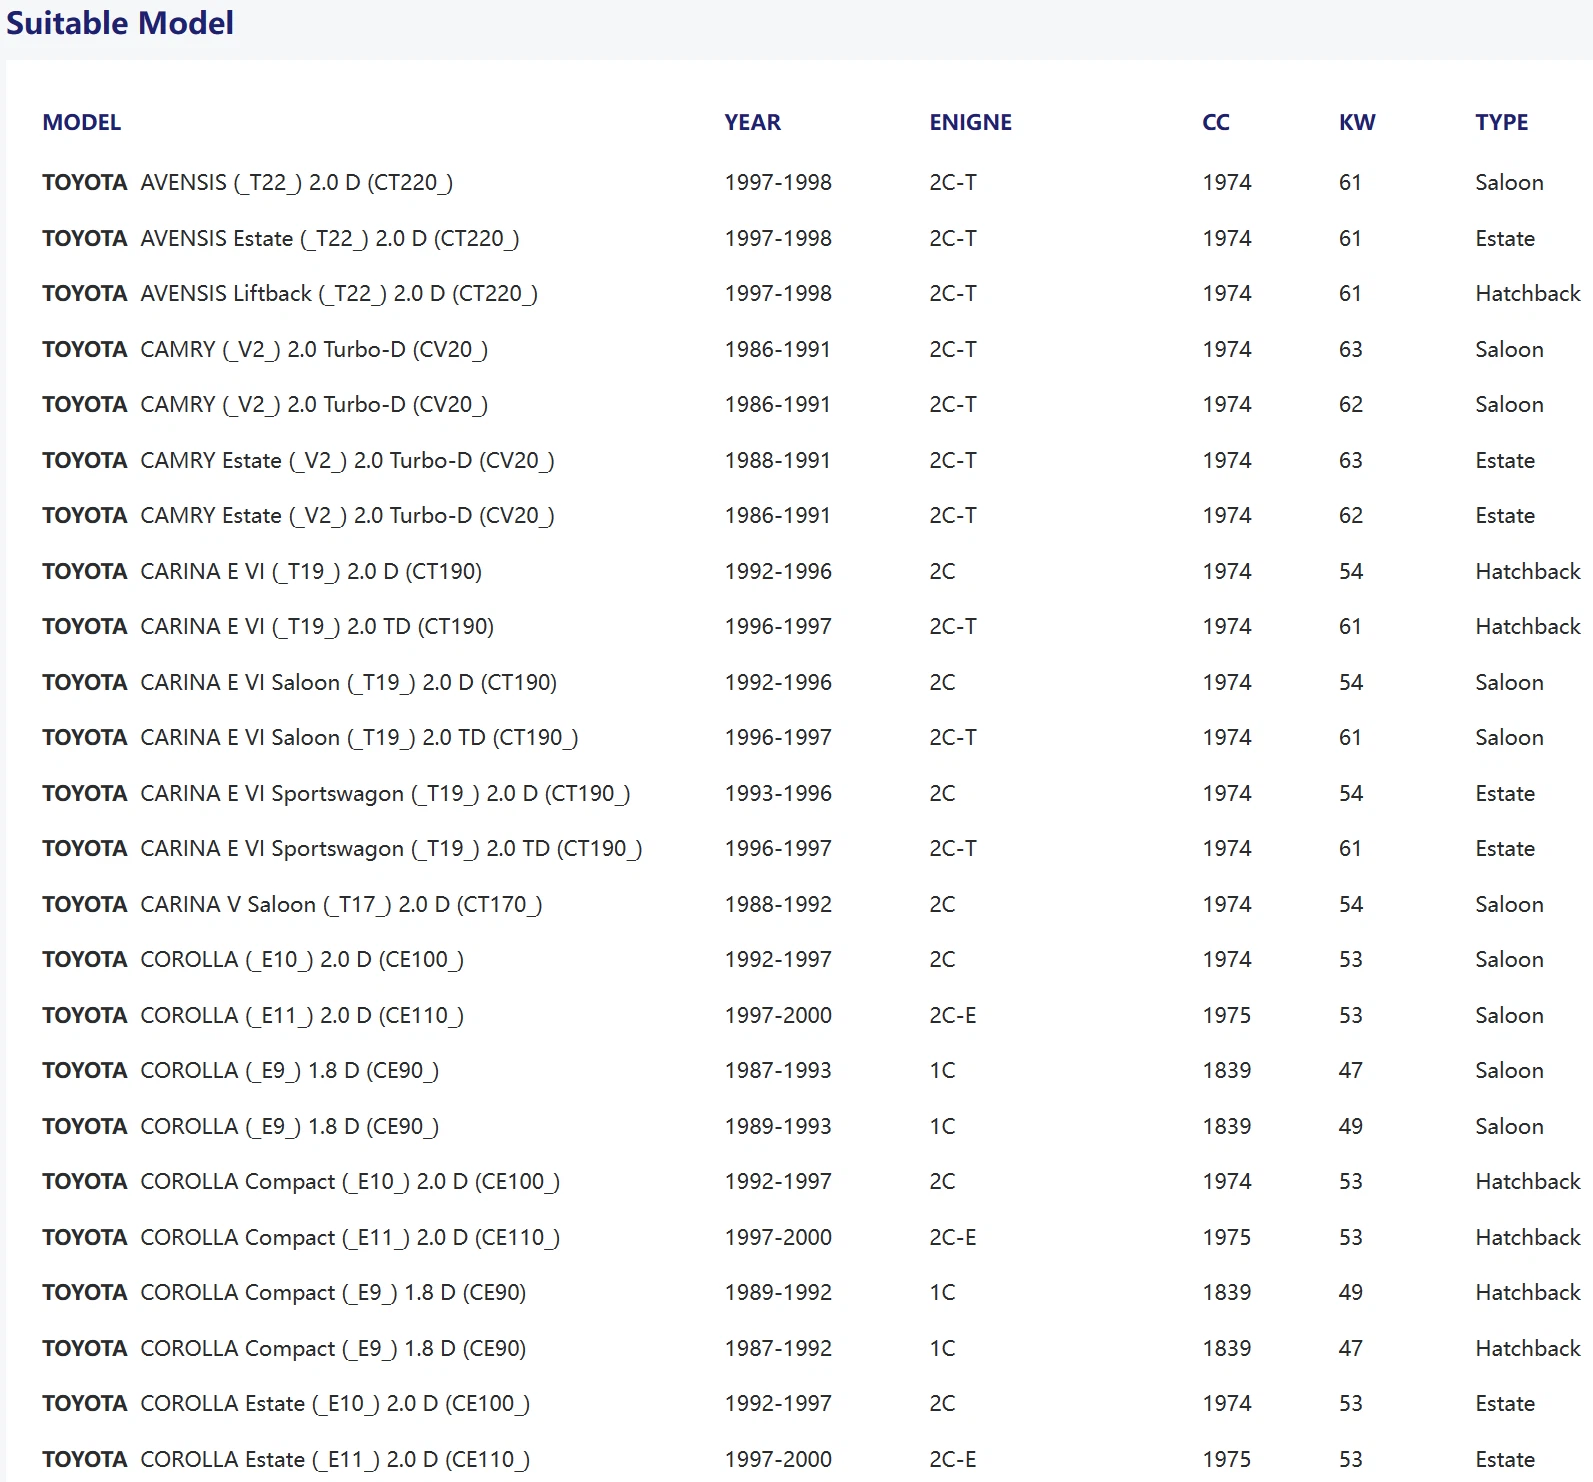Click Estate type in AVENSIS Estate row
Image resolution: width=1593 pixels, height=1482 pixels.
tap(1505, 238)
